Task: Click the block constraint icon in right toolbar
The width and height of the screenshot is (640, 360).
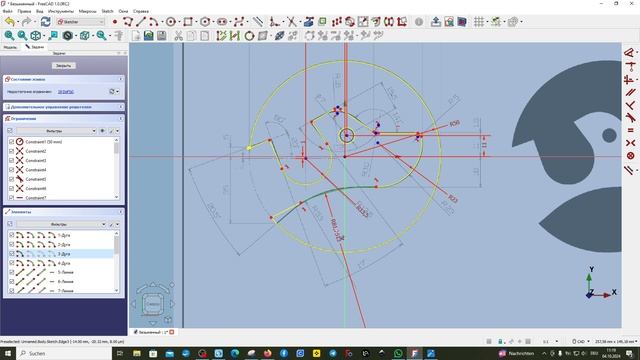Action: pyautogui.click(x=630, y=156)
